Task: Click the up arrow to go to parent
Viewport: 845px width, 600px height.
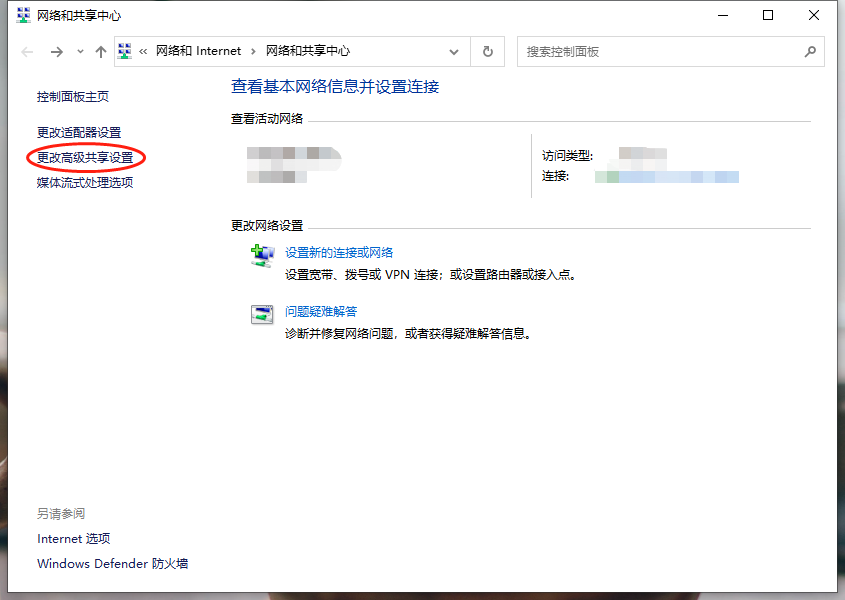Action: point(101,51)
